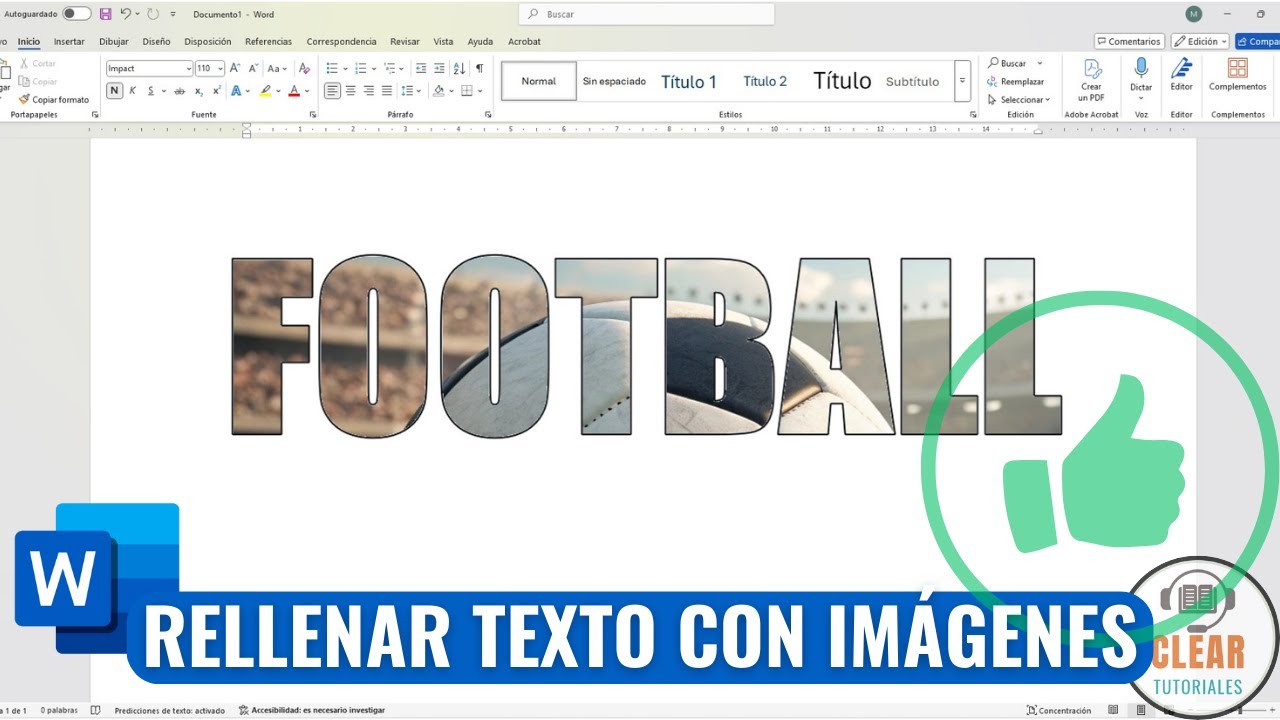Click Decrease font size icon
Image resolution: width=1280 pixels, height=720 pixels.
click(x=253, y=68)
